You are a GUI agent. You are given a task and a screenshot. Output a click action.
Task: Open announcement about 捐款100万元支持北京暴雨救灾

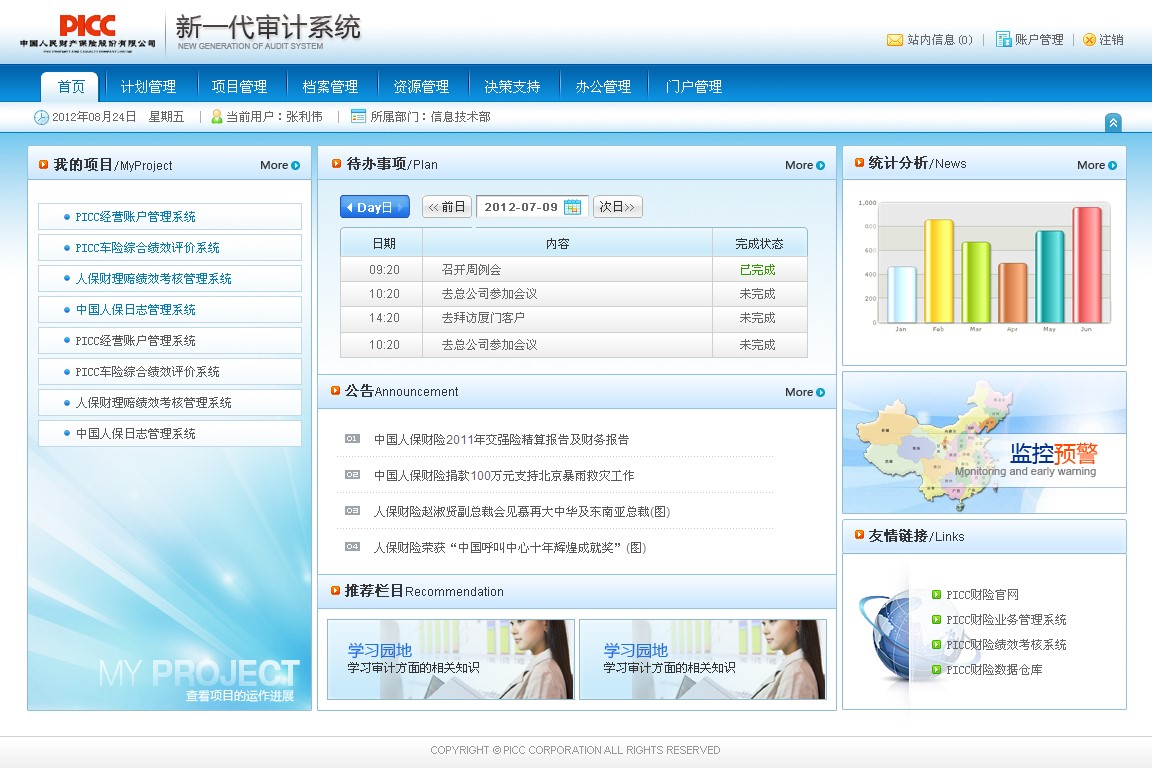point(504,475)
